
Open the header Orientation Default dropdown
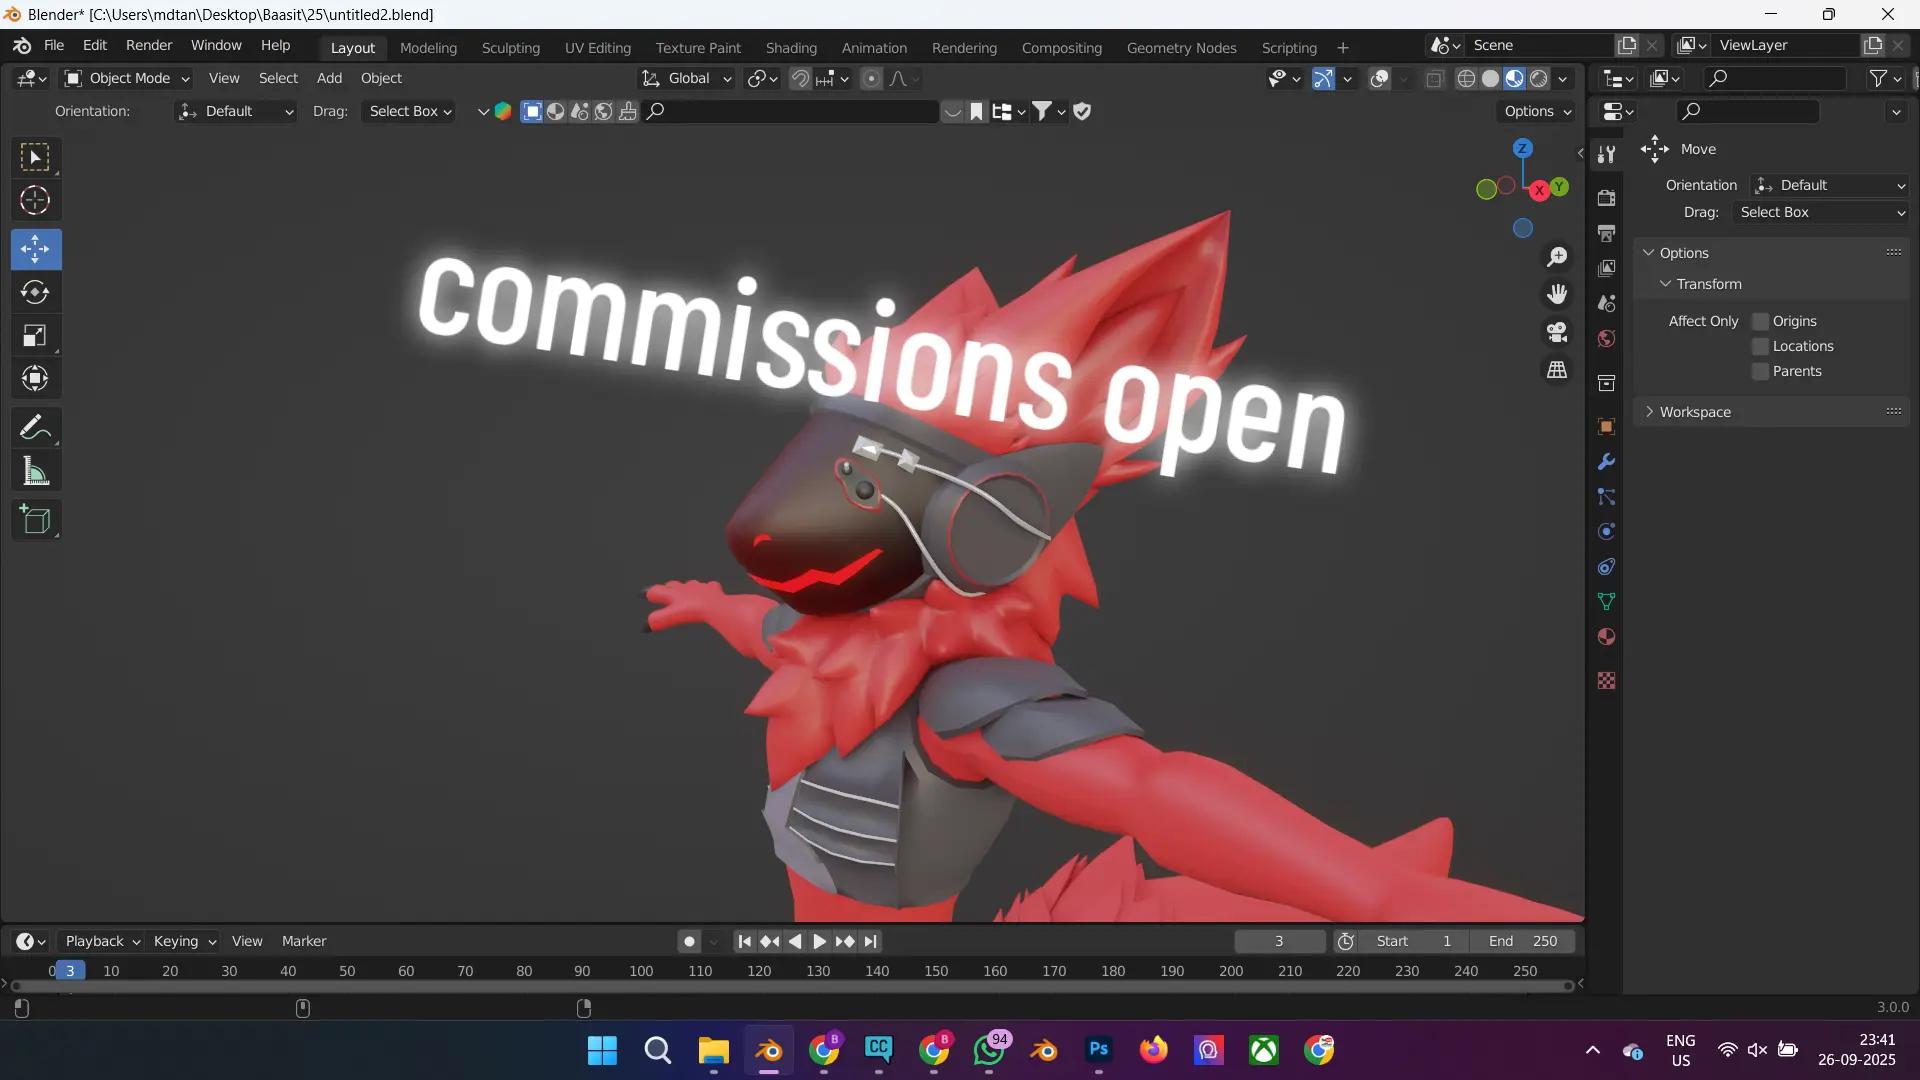tap(236, 112)
